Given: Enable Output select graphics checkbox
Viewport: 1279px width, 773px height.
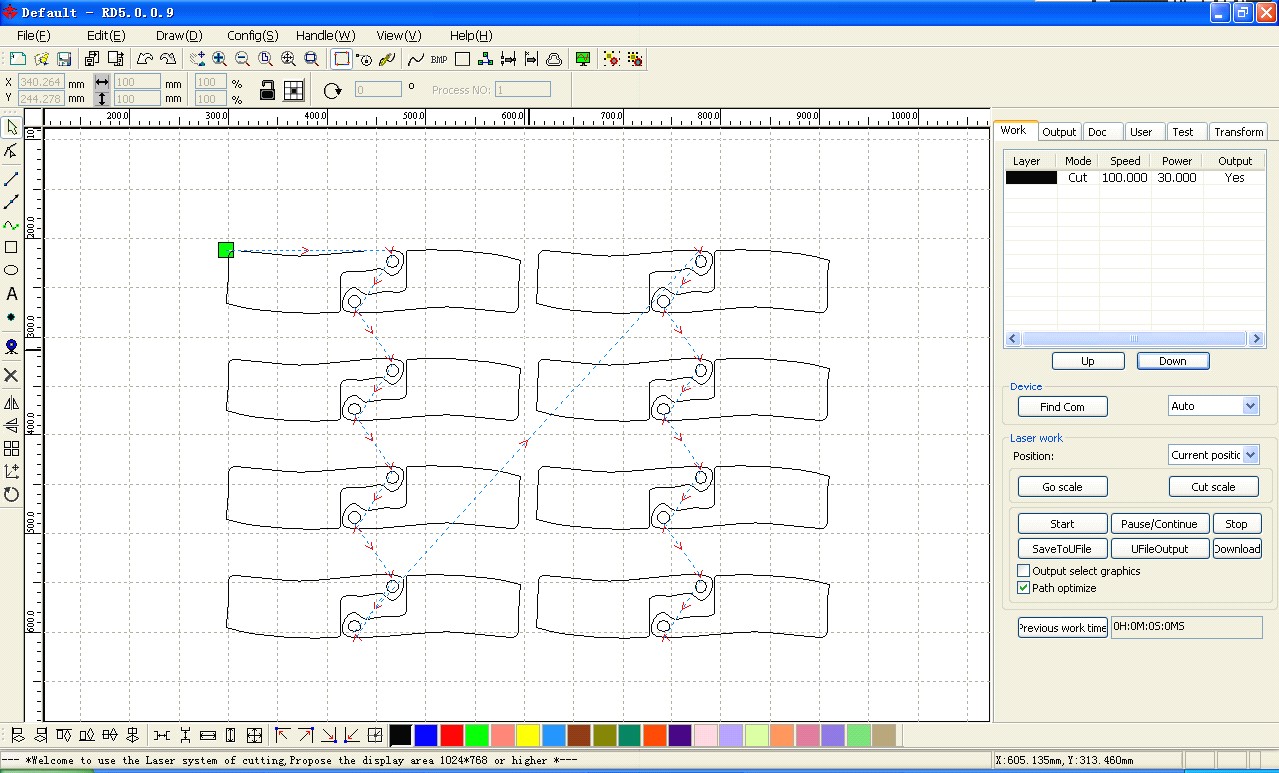Looking at the screenshot, I should (x=1023, y=571).
